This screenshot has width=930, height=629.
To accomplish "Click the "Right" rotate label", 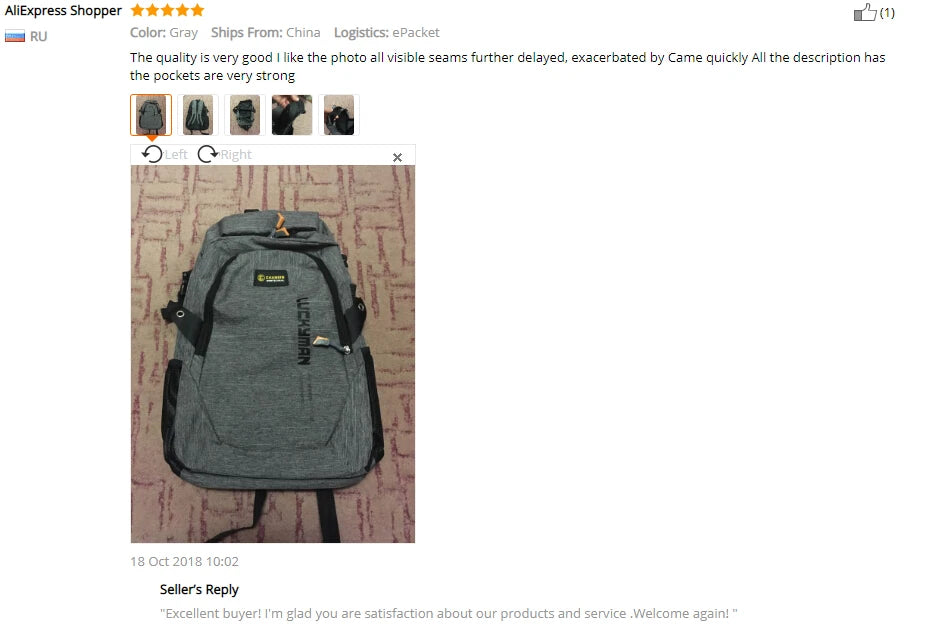I will (236, 155).
